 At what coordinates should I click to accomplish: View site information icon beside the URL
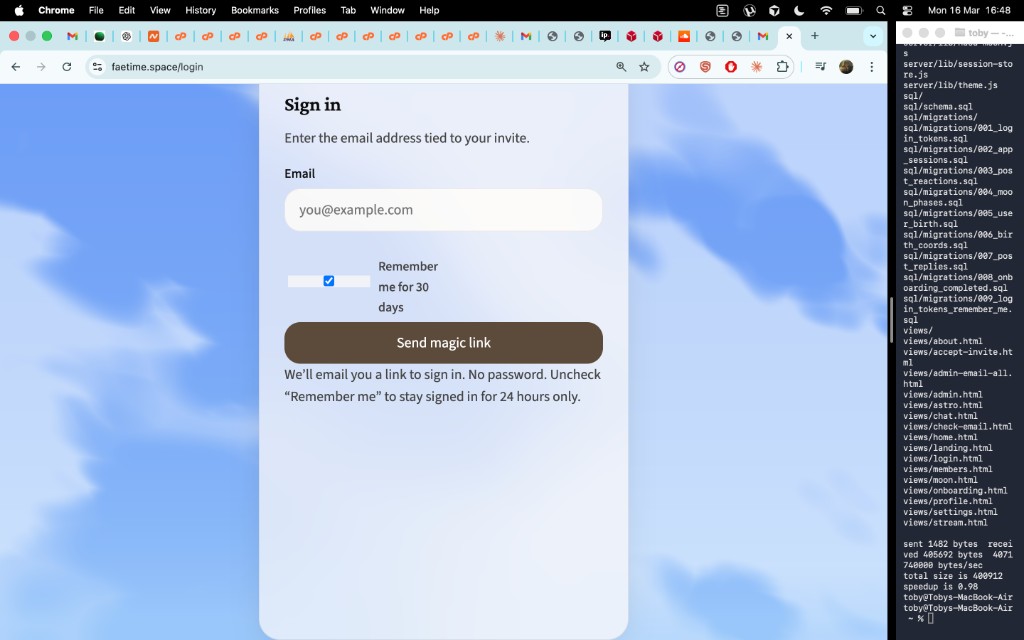point(97,67)
